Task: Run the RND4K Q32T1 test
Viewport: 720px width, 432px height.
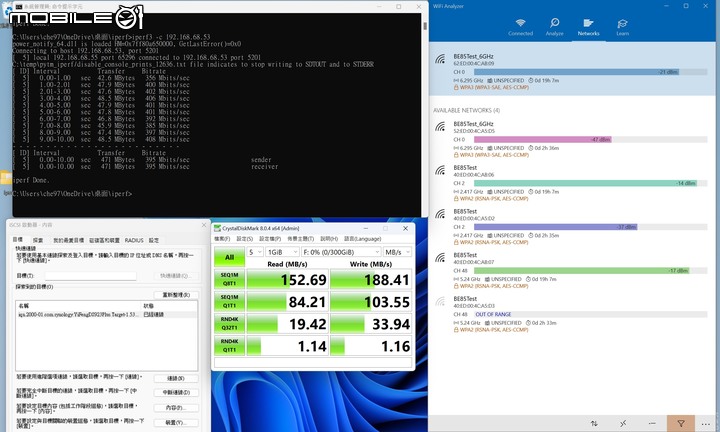Action: click(x=229, y=323)
